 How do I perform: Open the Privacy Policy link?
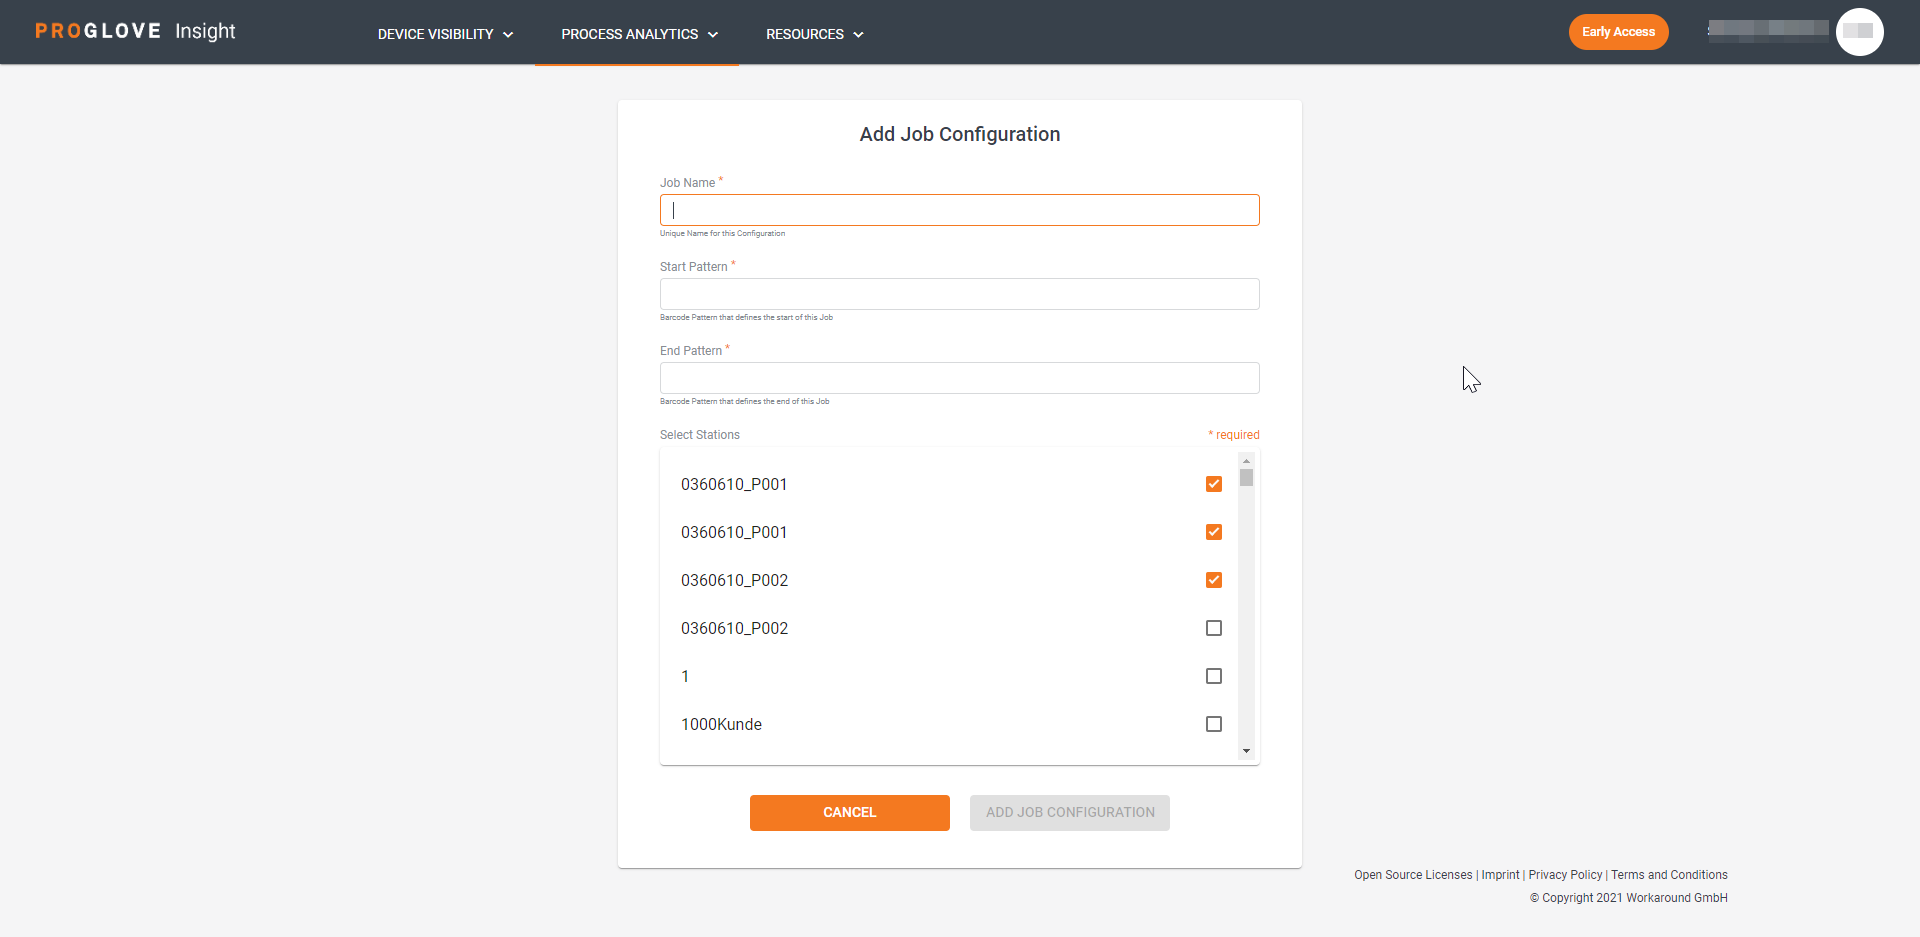pyautogui.click(x=1565, y=875)
